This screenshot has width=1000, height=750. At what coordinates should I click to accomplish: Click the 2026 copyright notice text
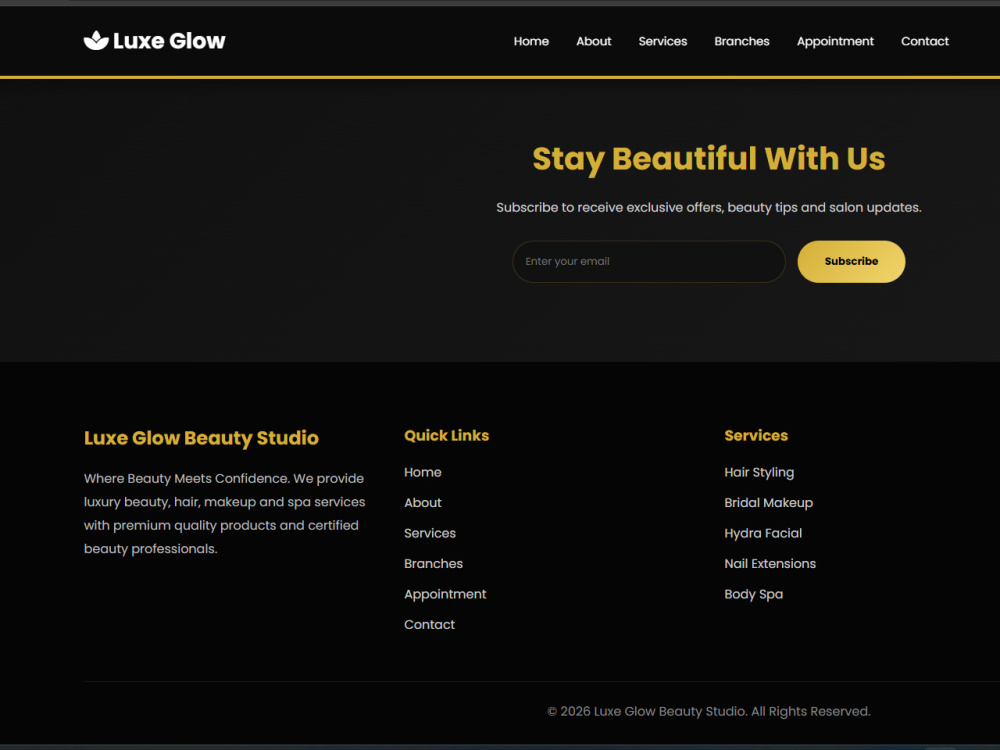click(x=709, y=712)
